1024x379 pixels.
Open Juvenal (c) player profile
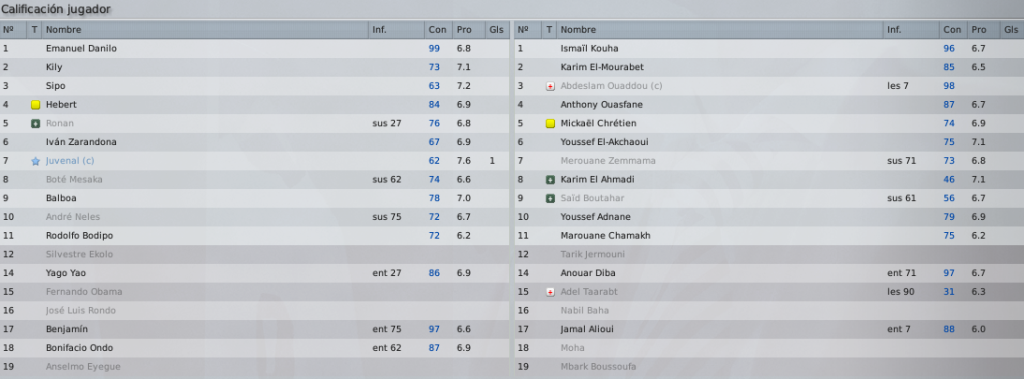click(x=70, y=161)
